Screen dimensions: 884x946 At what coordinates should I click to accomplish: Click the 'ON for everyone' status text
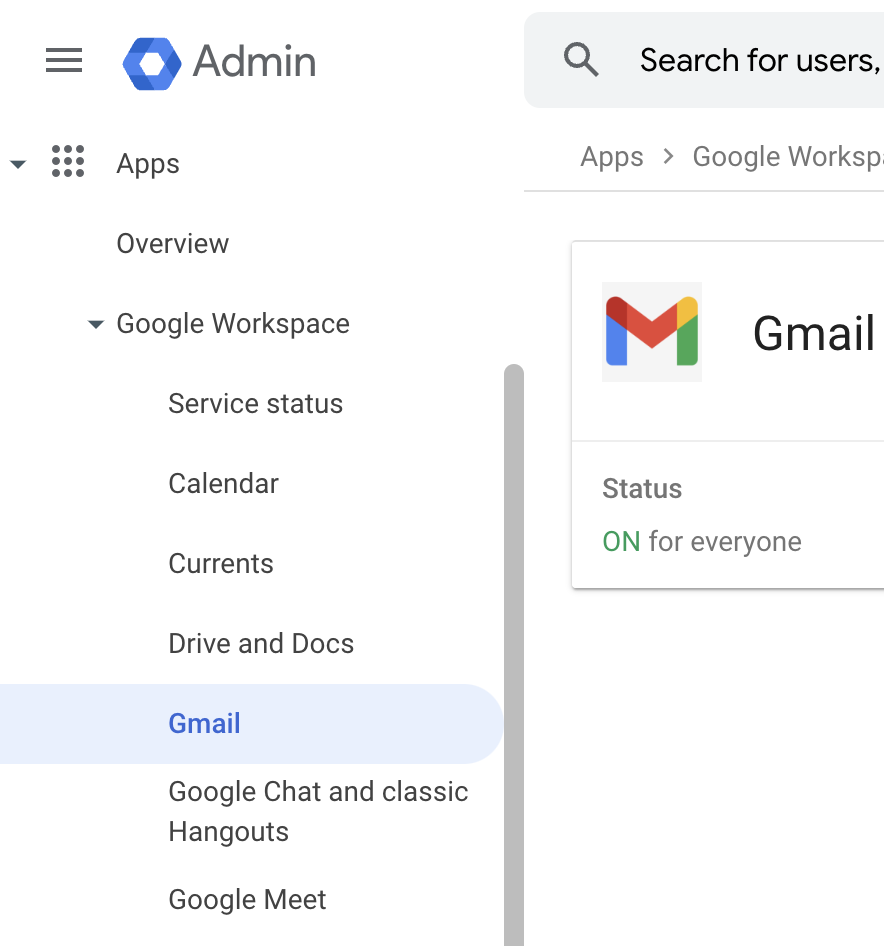(x=702, y=542)
